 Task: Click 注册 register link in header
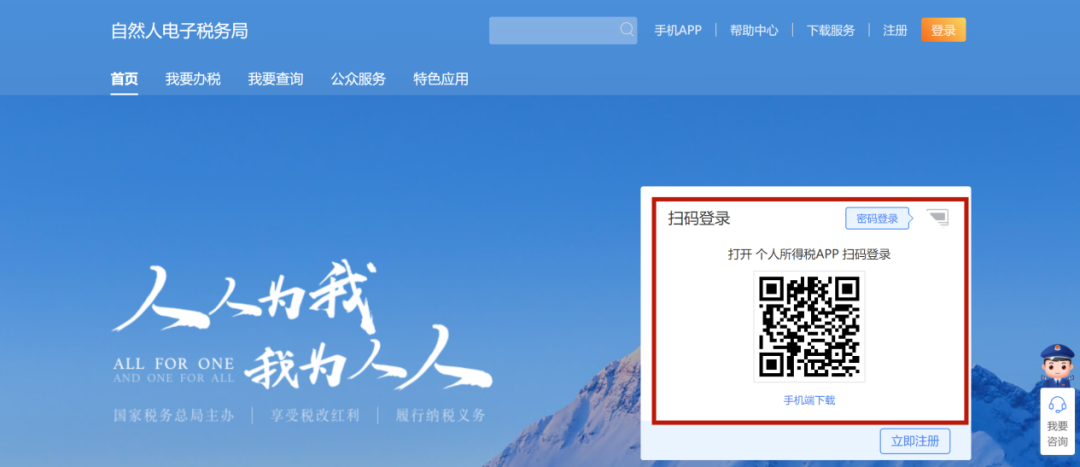(x=895, y=30)
